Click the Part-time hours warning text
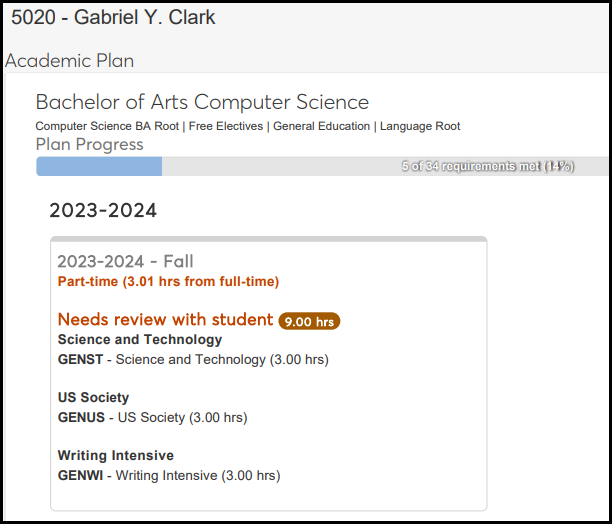Image resolution: width=612 pixels, height=524 pixels. coord(168,282)
